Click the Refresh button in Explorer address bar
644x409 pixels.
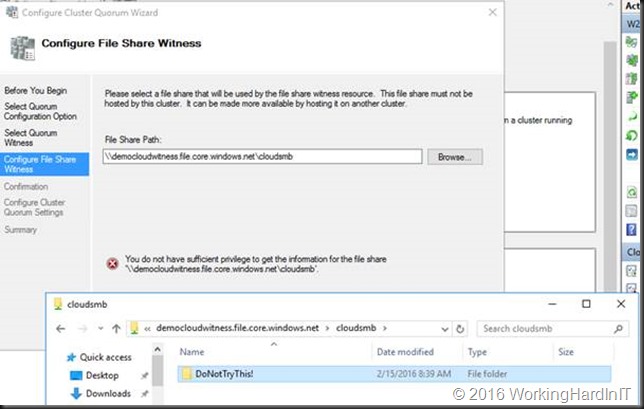point(460,329)
